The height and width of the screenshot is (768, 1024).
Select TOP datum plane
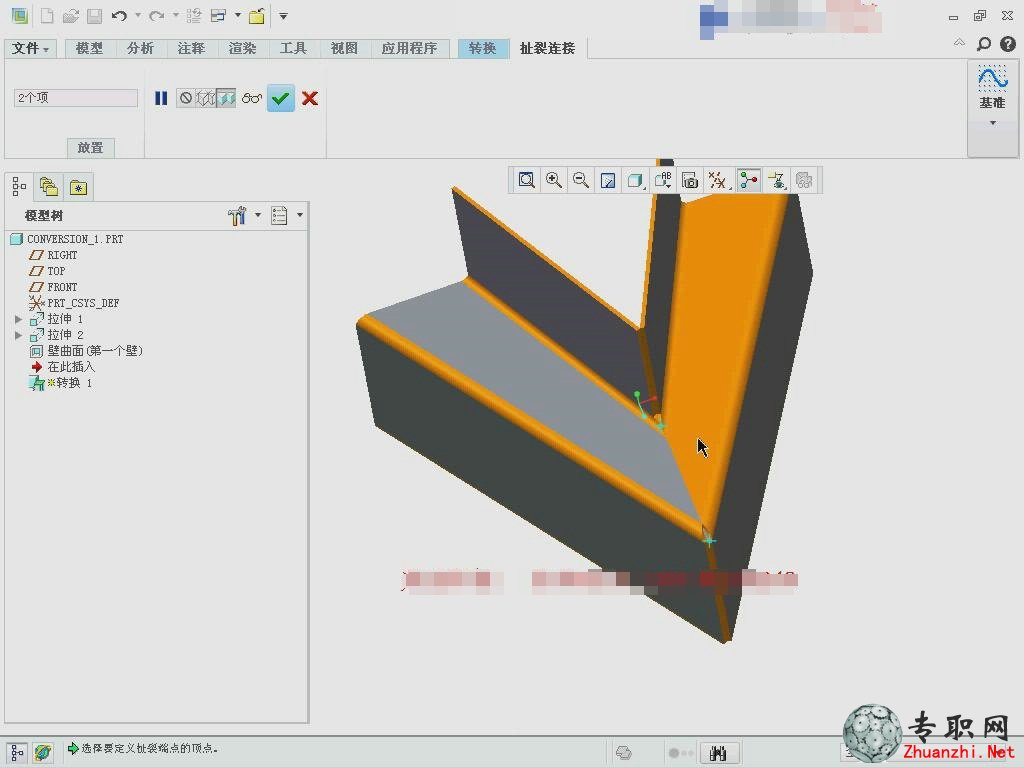coord(47,270)
